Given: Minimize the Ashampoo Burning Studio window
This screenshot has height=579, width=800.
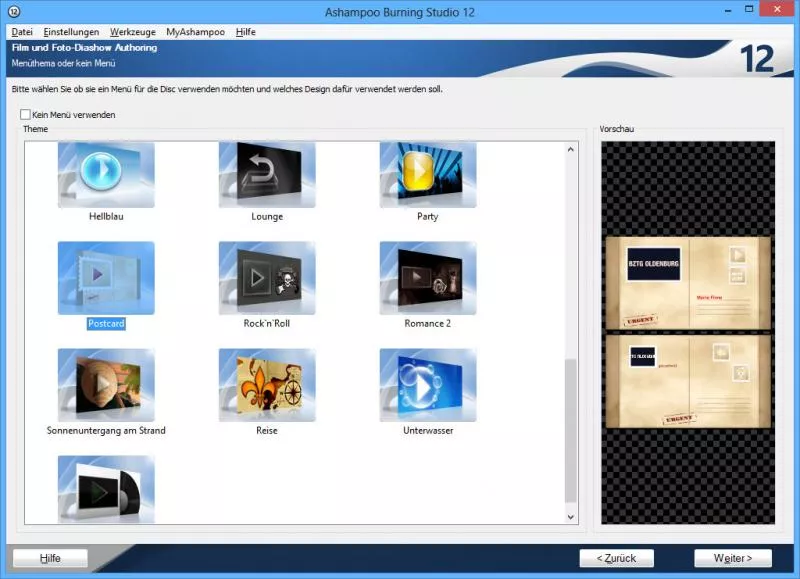Looking at the screenshot, I should pyautogui.click(x=728, y=10).
